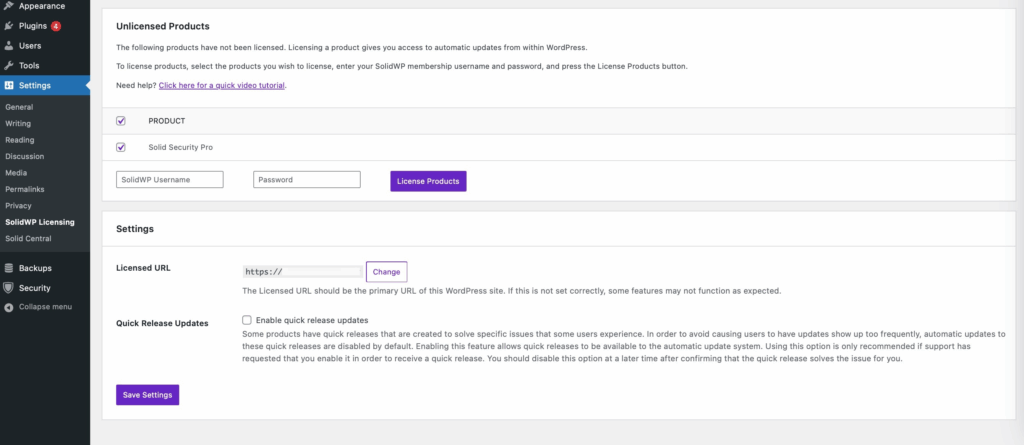Screen dimensions: 1024x445
Task: Click the Collapse menu arrow icon
Action: (9, 306)
